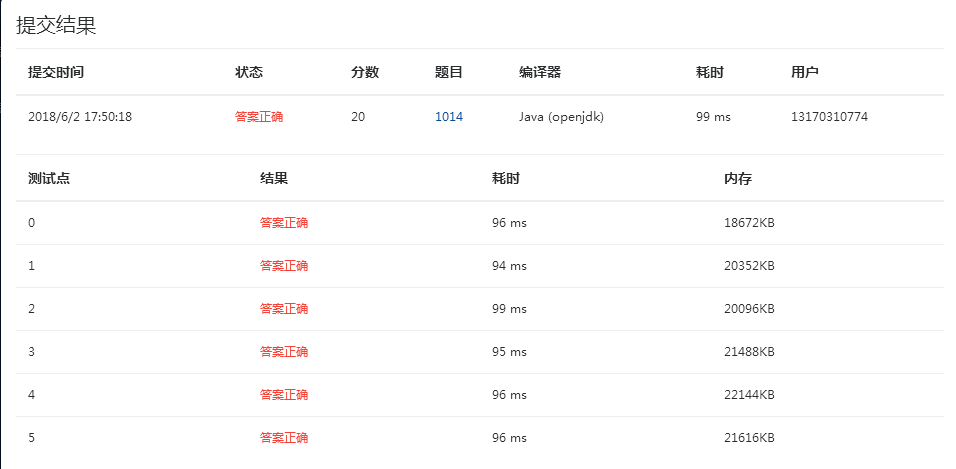Open problem link 1014
956x469 pixels.
(x=449, y=117)
